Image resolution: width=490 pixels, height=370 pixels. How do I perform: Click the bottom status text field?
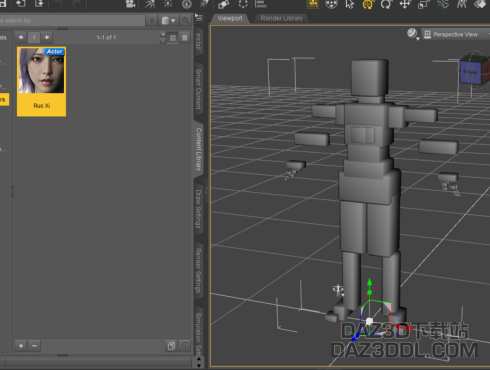point(98,363)
